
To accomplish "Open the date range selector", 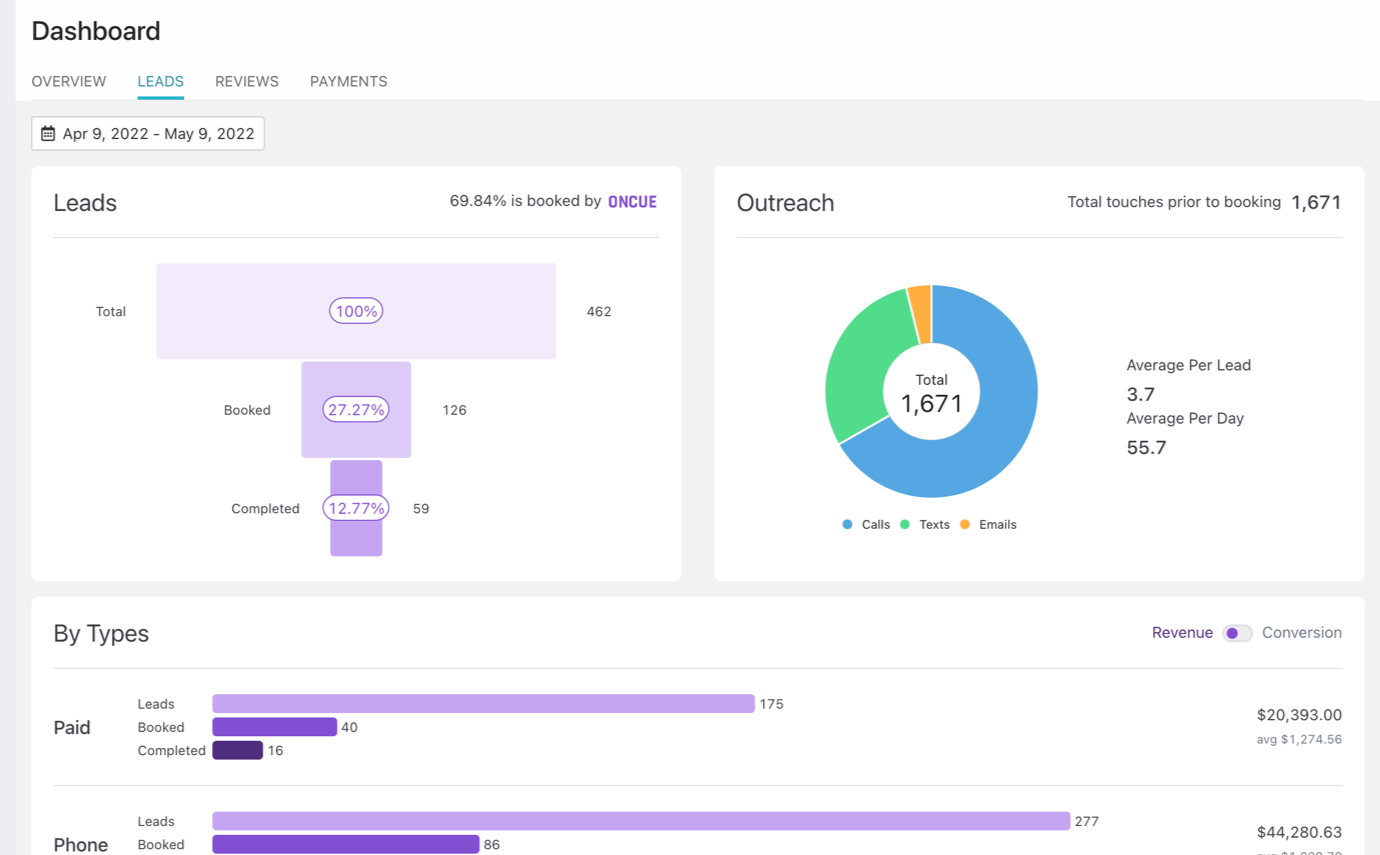I will [148, 132].
